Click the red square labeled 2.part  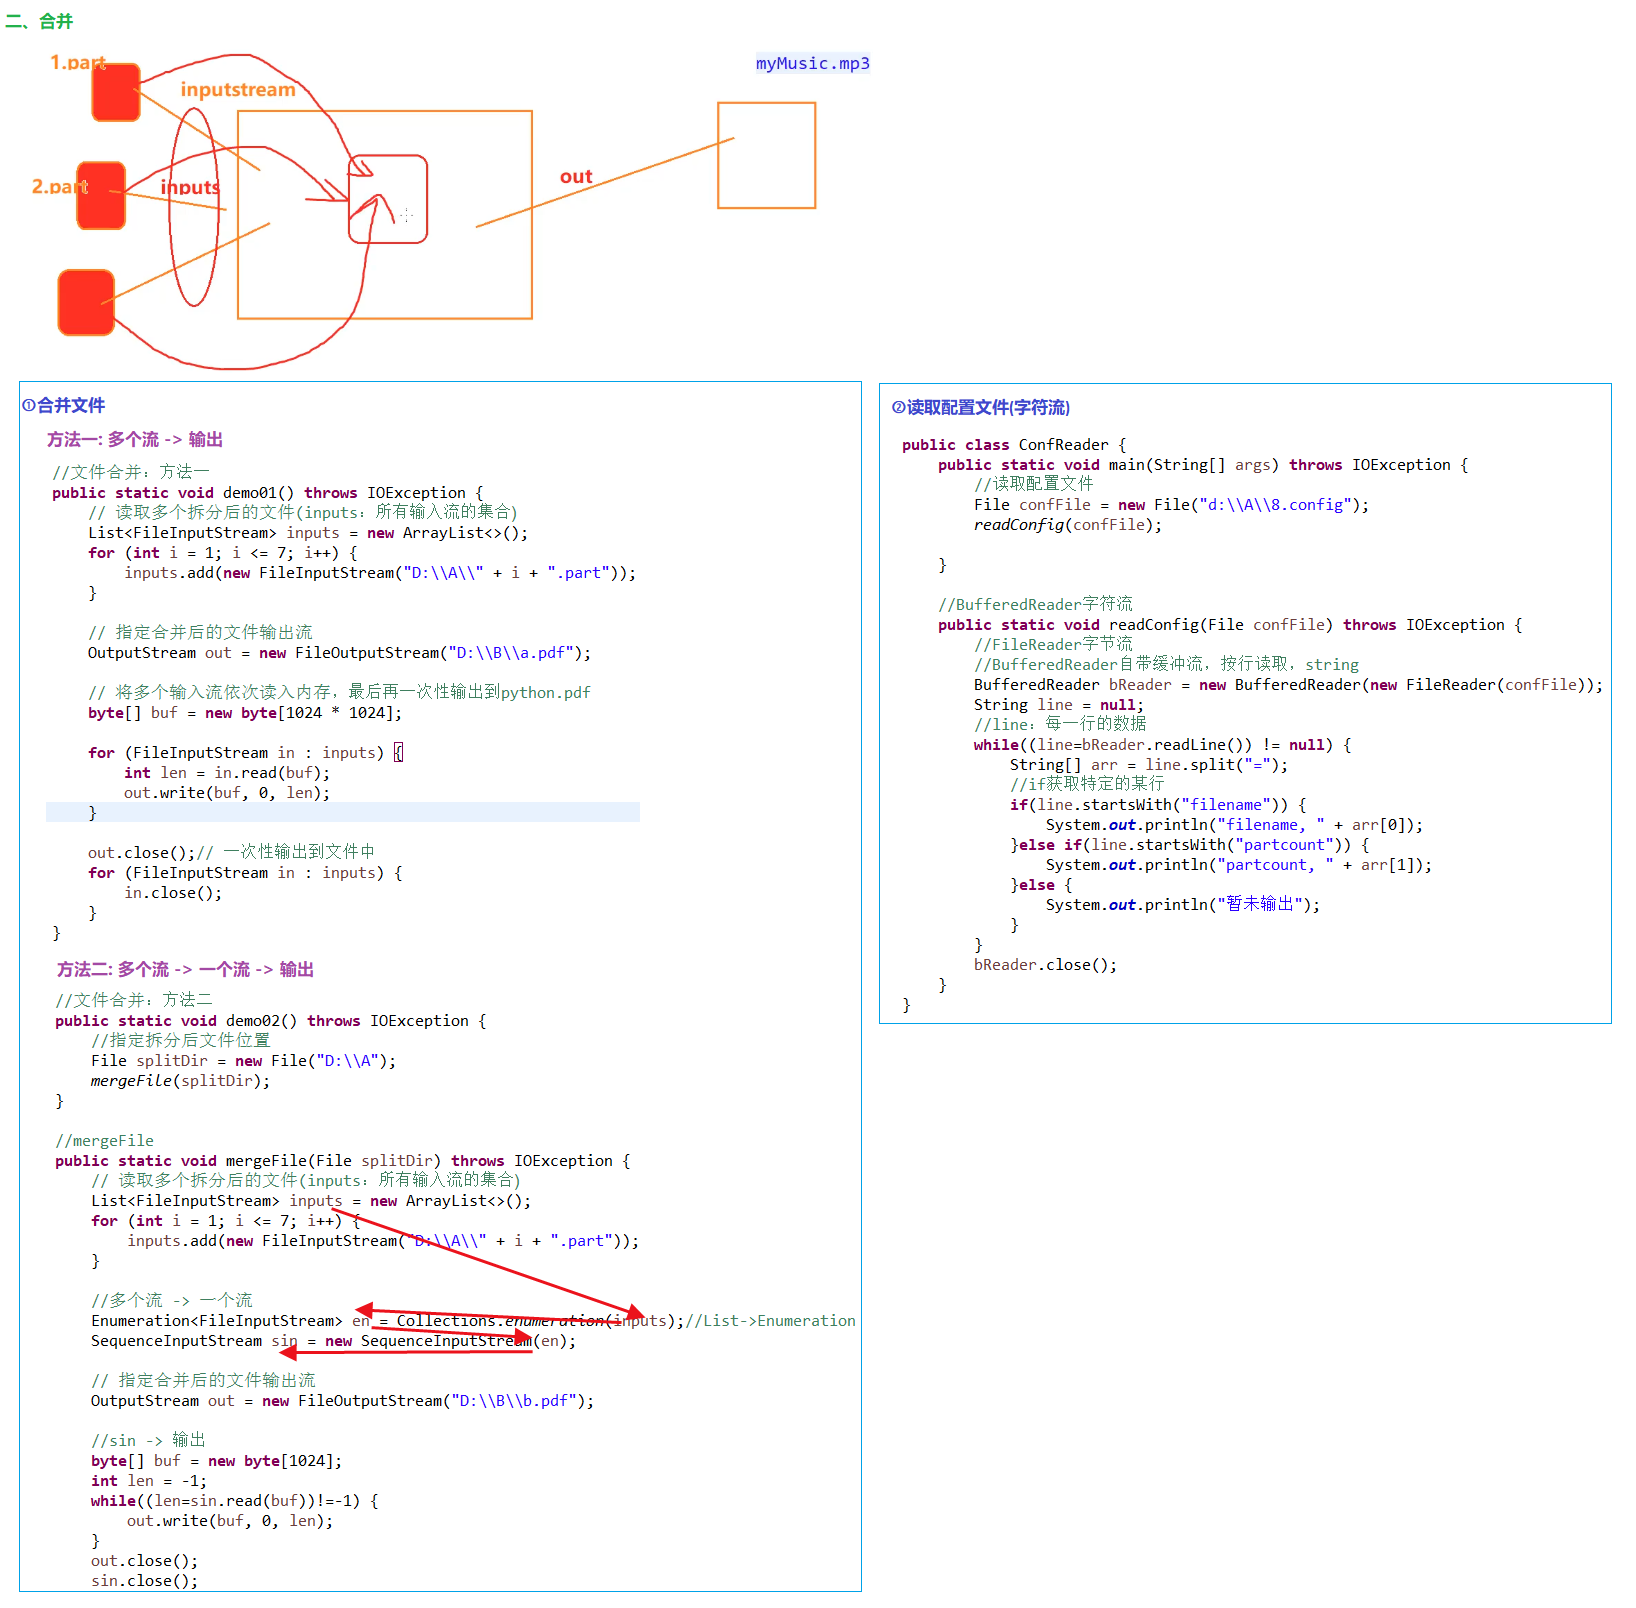click(101, 196)
